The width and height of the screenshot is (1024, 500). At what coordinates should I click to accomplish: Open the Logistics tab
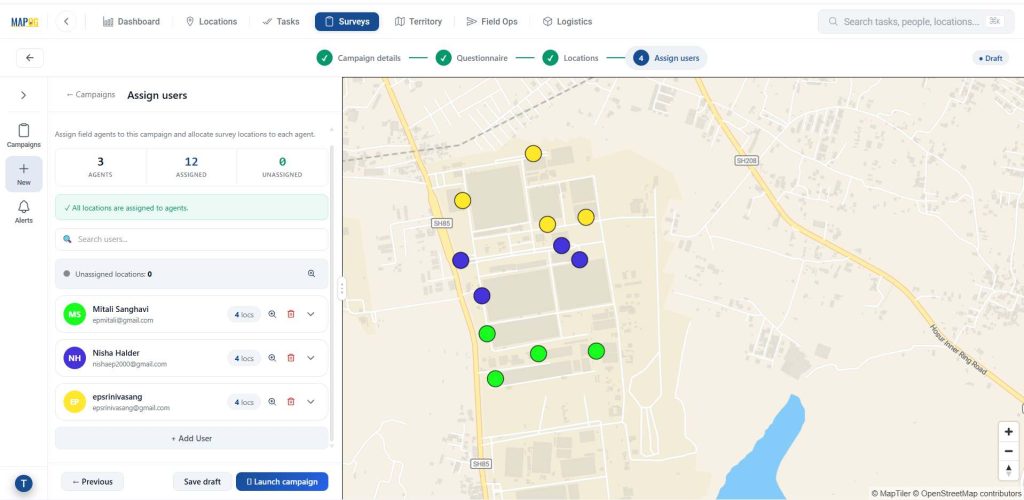[568, 22]
